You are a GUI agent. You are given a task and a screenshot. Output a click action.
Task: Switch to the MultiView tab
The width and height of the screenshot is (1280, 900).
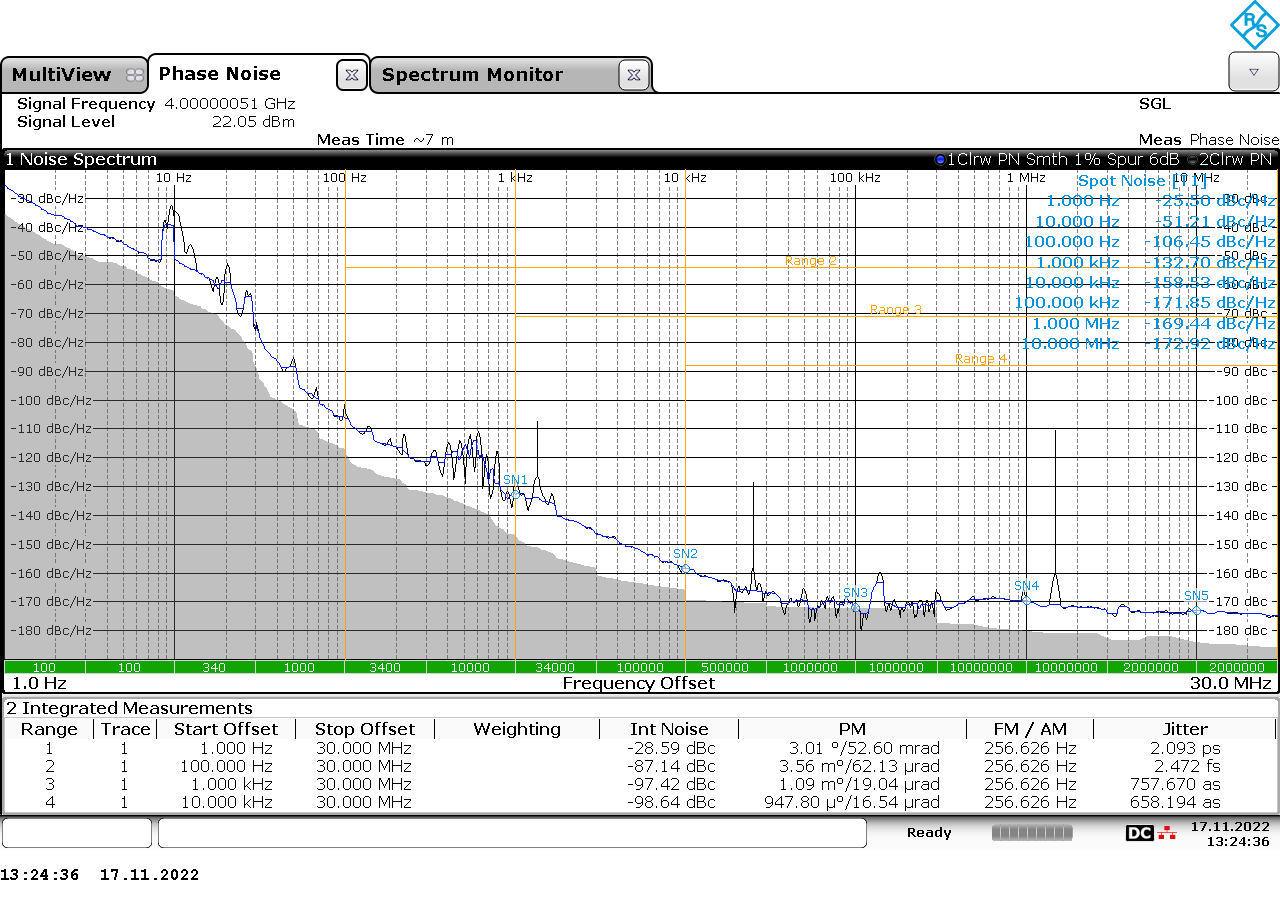[62, 75]
